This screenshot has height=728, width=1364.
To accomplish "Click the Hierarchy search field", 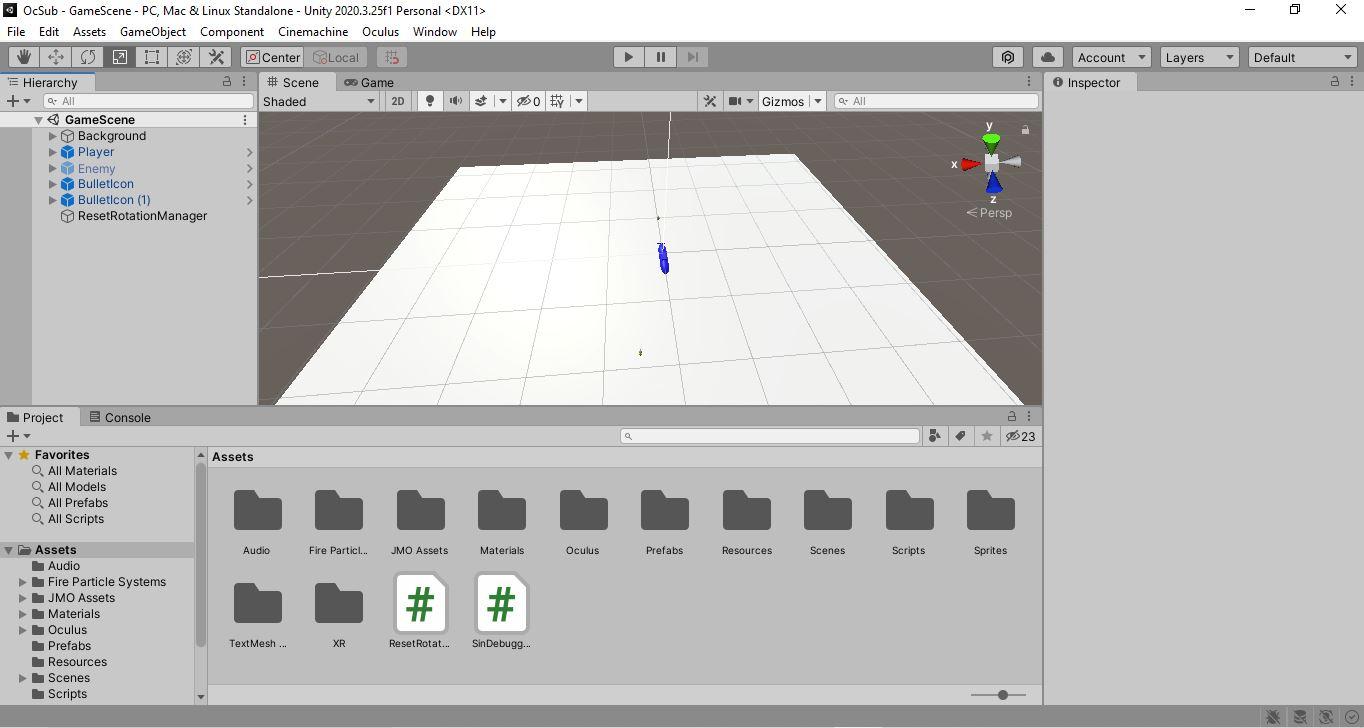I will coord(148,101).
